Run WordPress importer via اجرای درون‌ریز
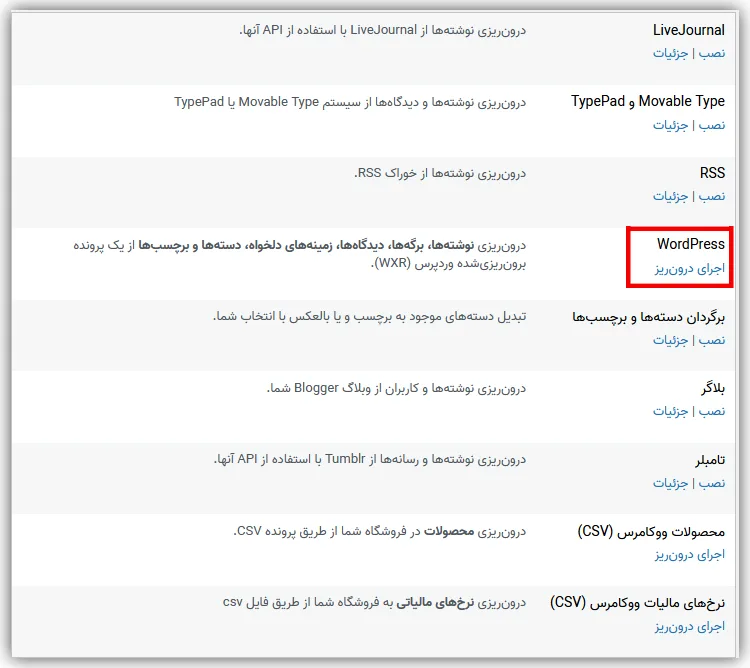 pos(690,268)
